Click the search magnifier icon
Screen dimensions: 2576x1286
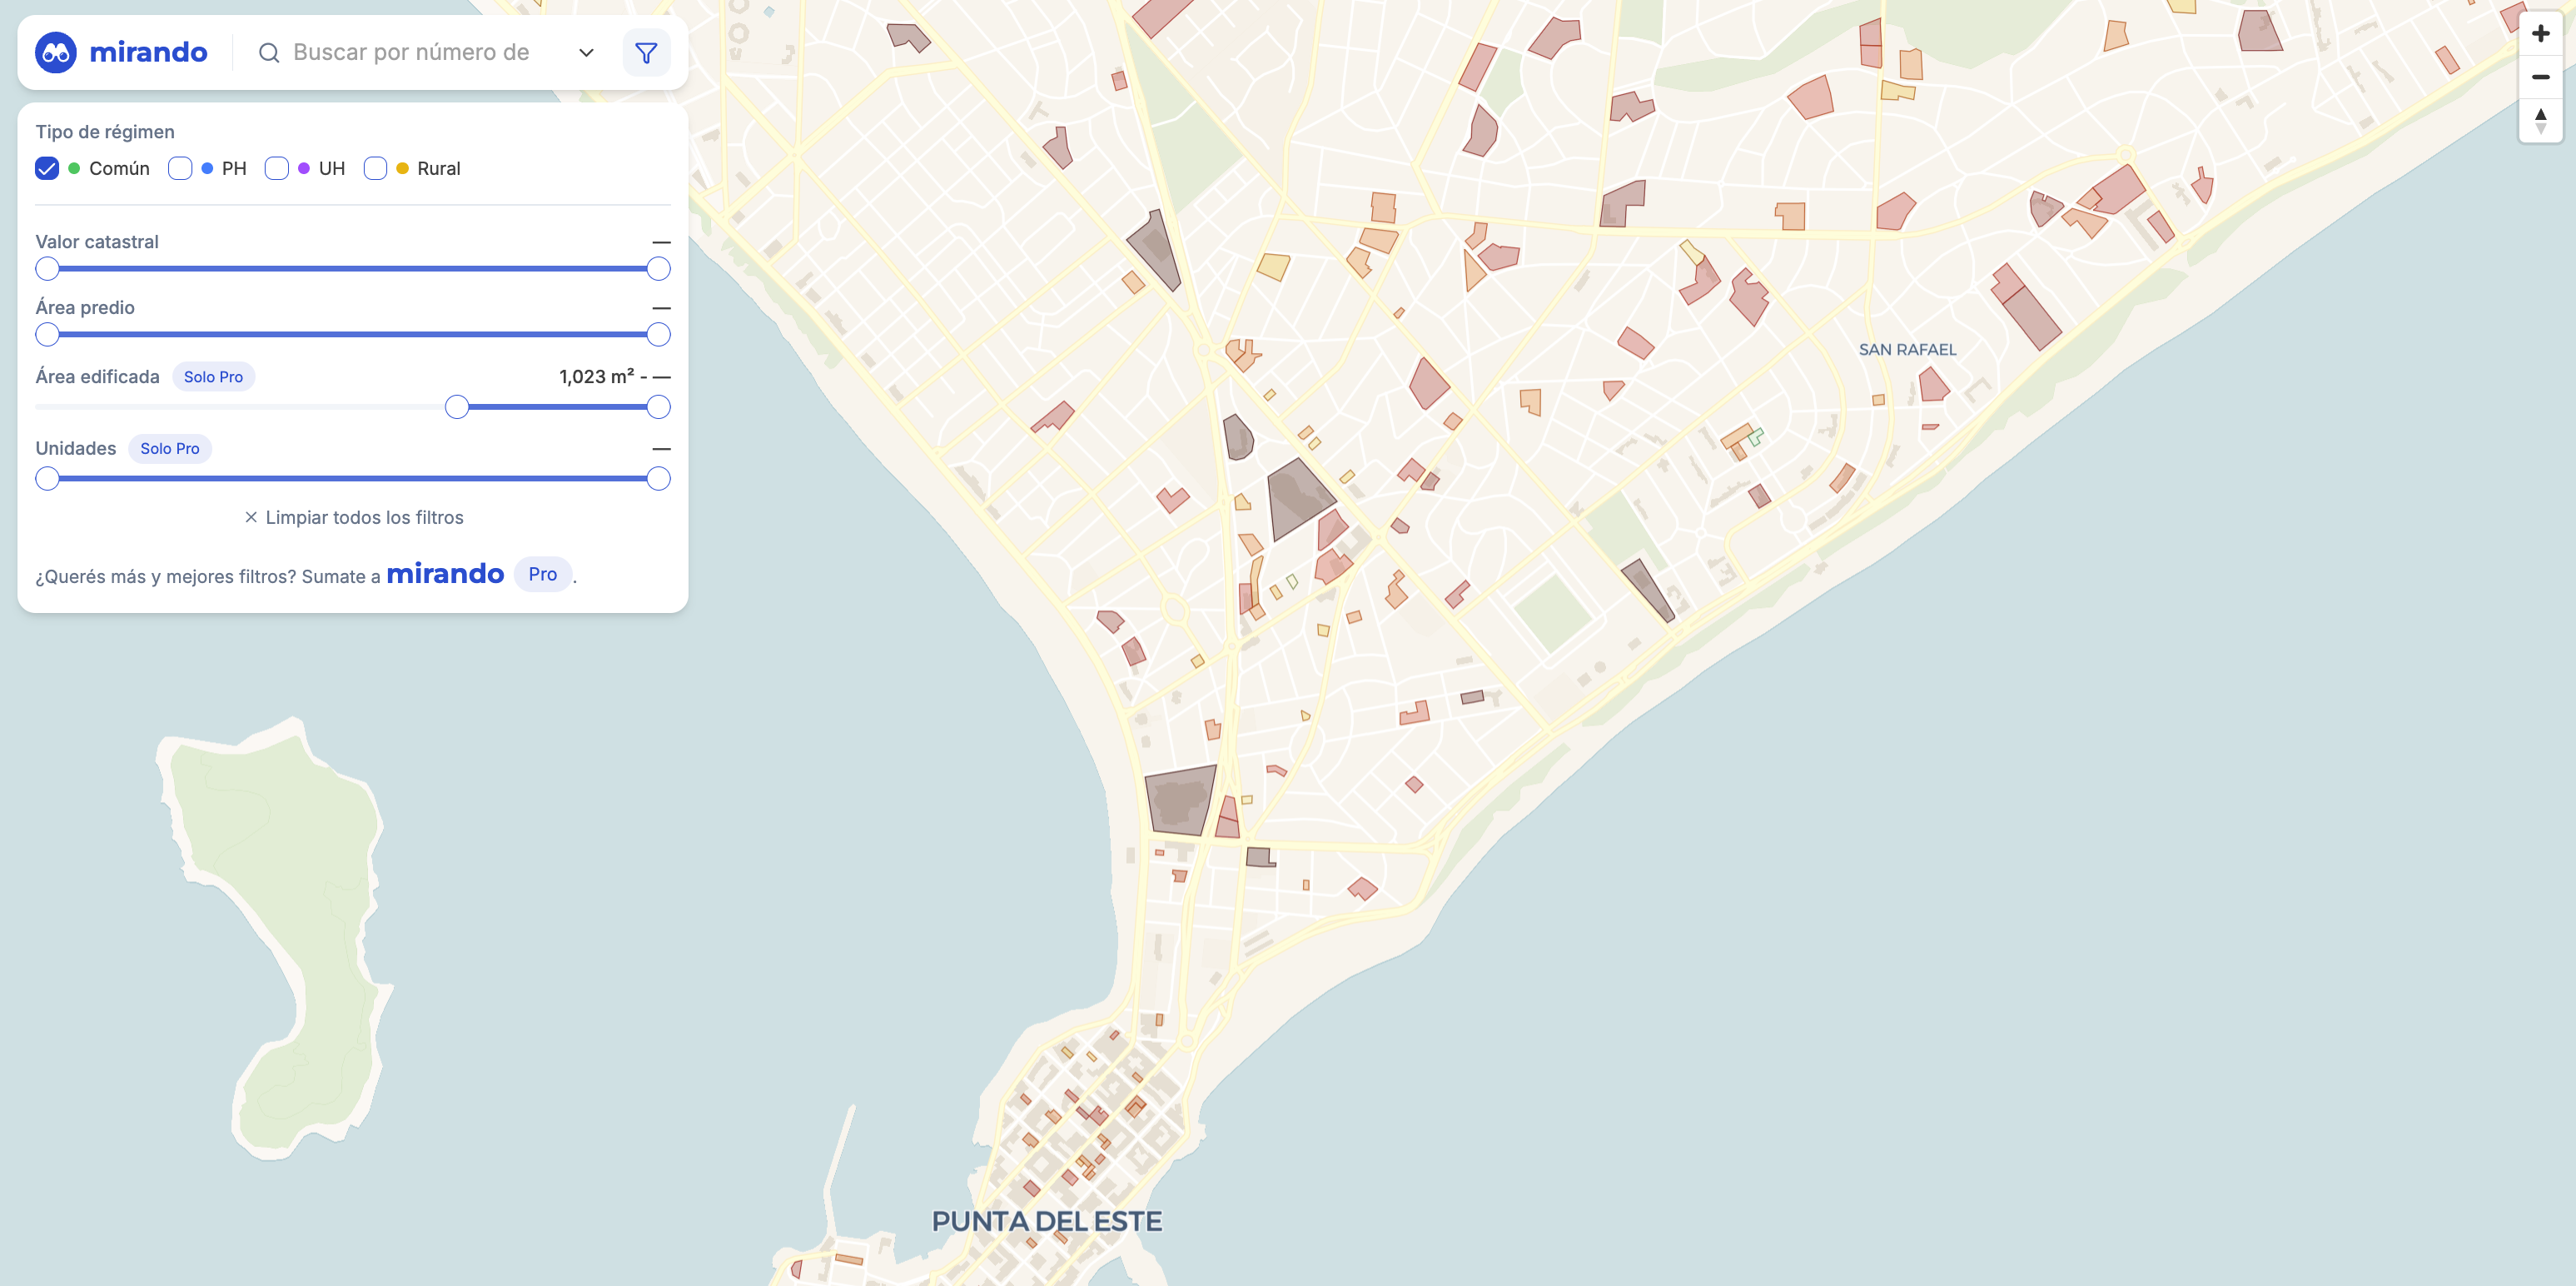[269, 53]
